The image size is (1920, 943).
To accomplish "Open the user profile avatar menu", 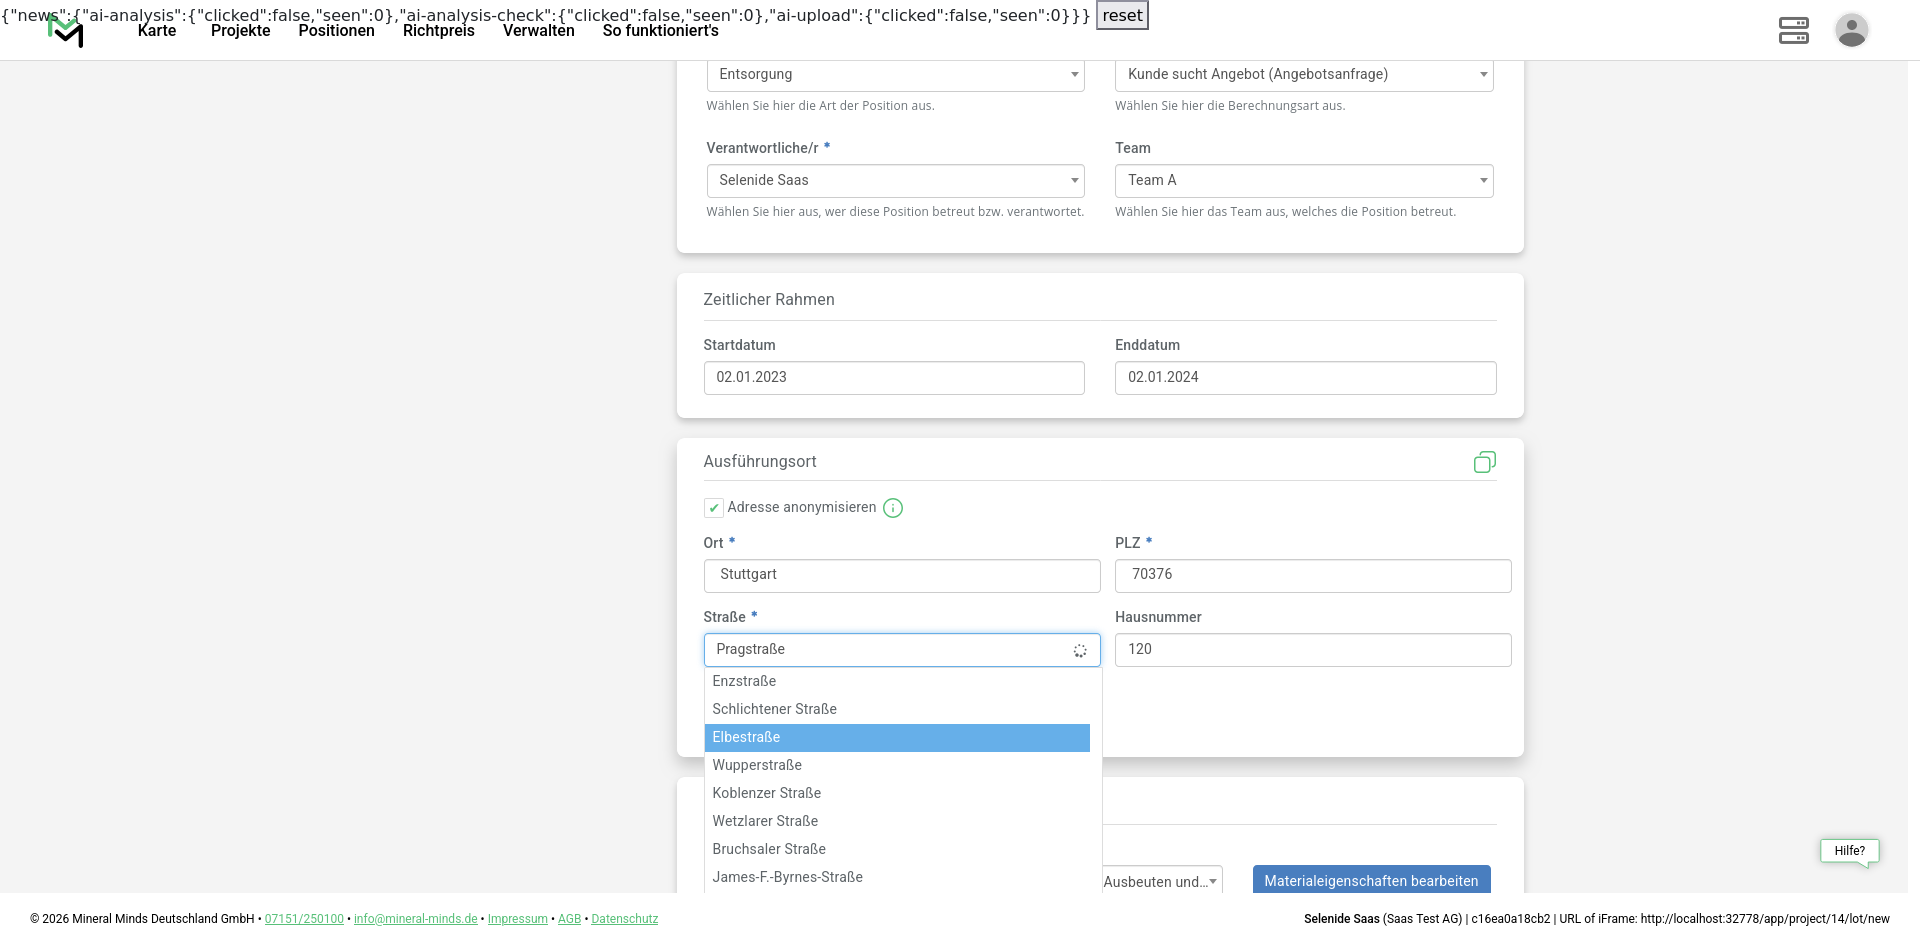I will 1851,30.
